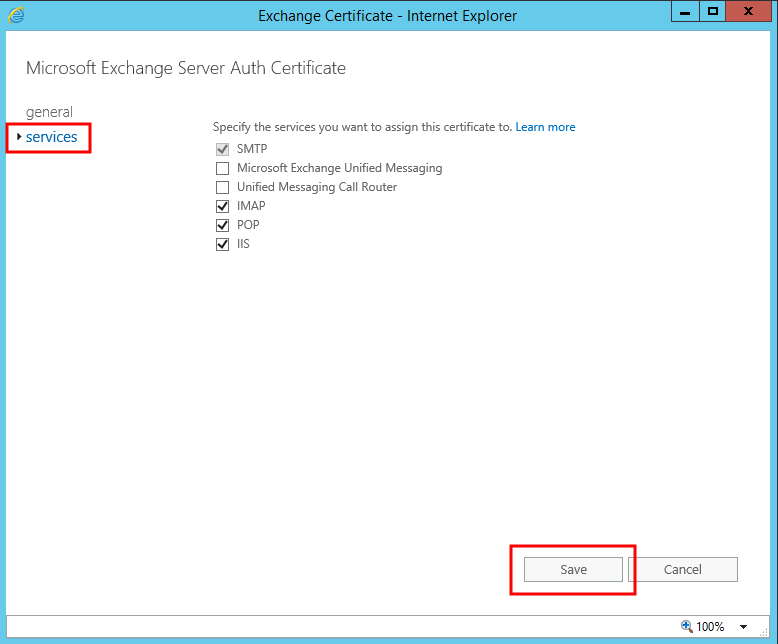The image size is (778, 644).
Task: Click the 100% zoom level text
Action: (x=710, y=627)
